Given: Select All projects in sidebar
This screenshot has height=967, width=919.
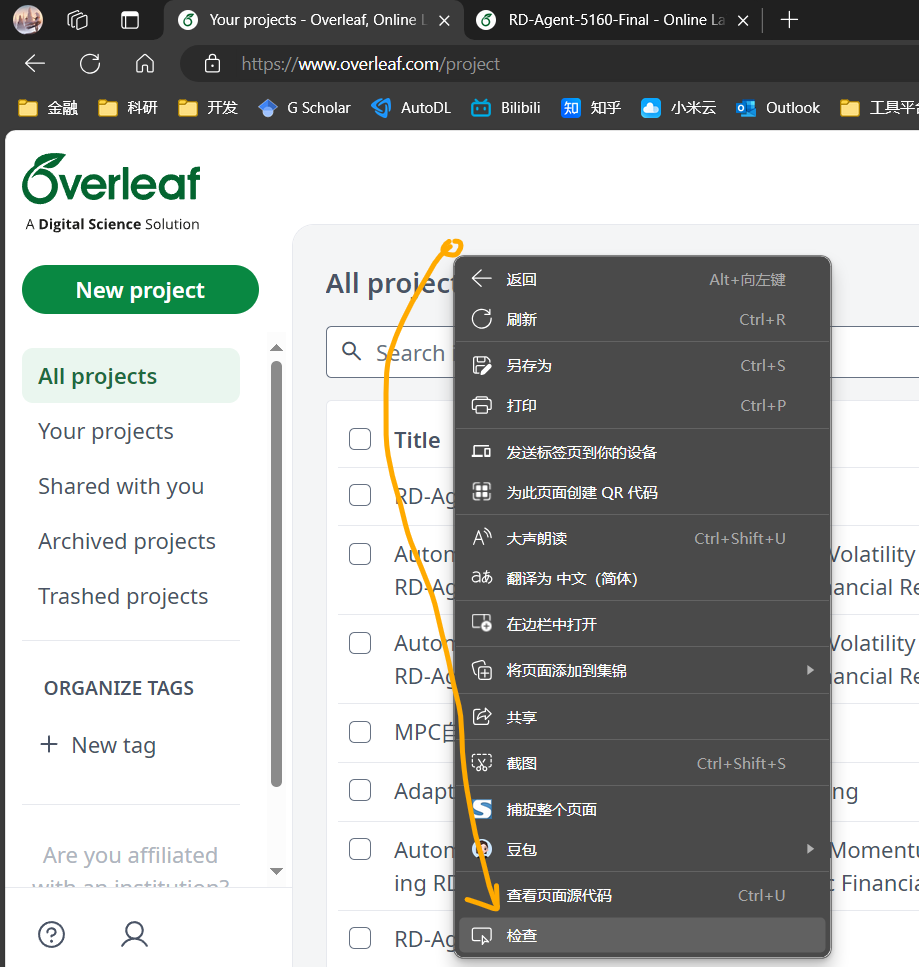Looking at the screenshot, I should tap(131, 376).
